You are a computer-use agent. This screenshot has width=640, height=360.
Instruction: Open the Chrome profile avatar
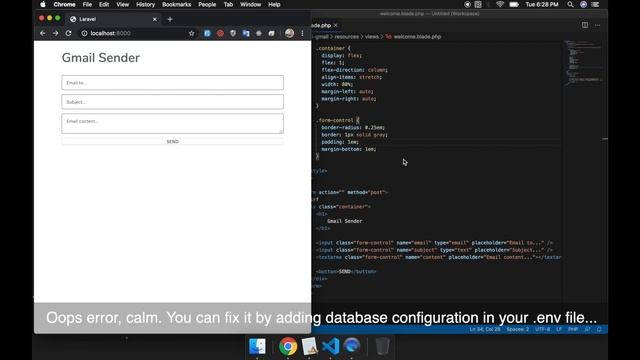289,33
